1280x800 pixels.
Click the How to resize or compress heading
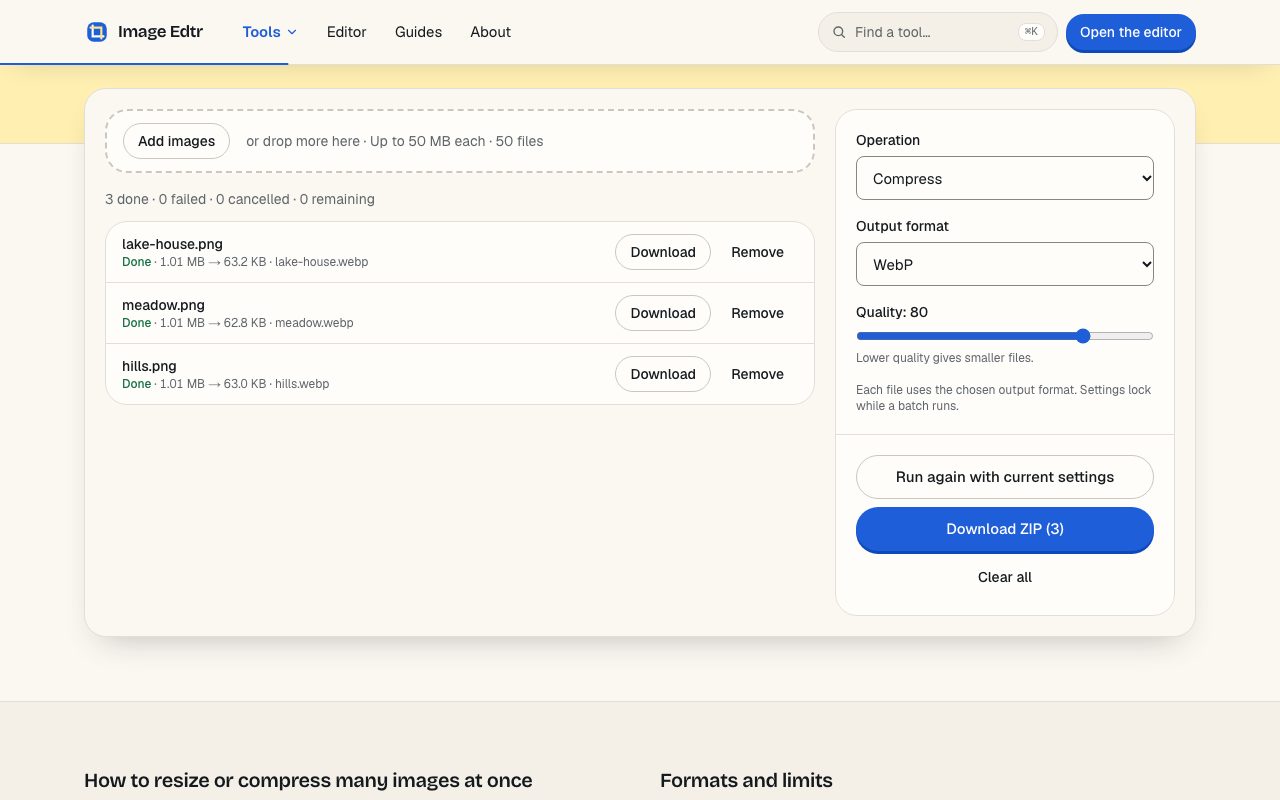308,780
